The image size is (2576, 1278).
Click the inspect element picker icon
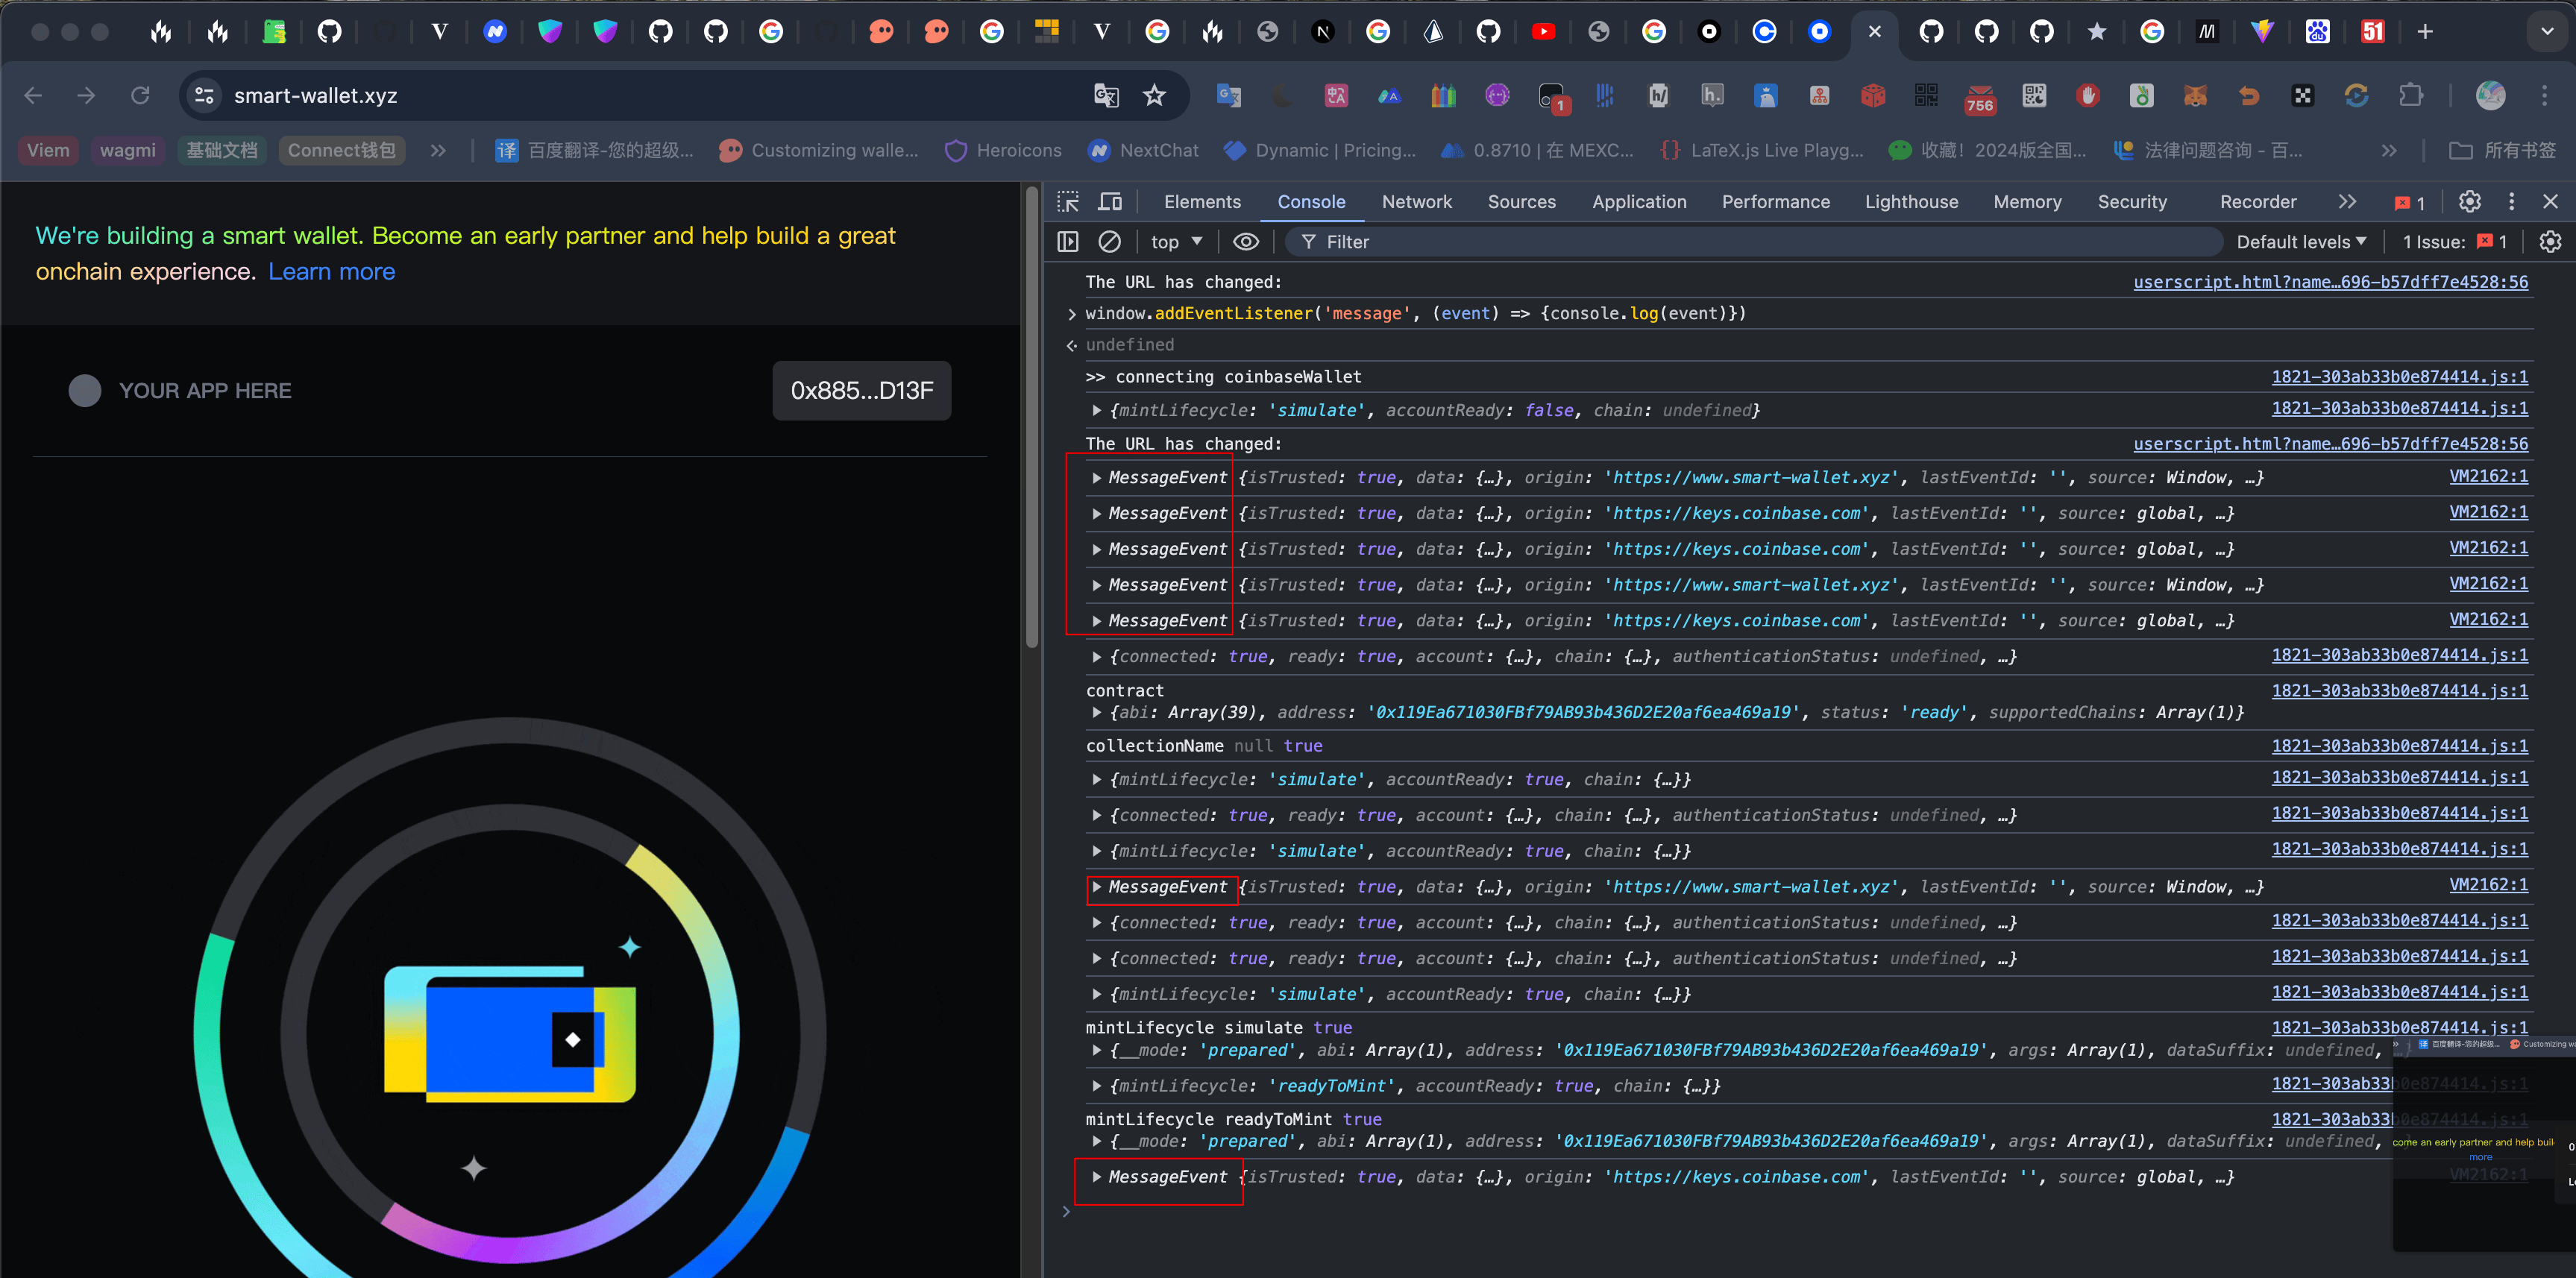(1068, 202)
